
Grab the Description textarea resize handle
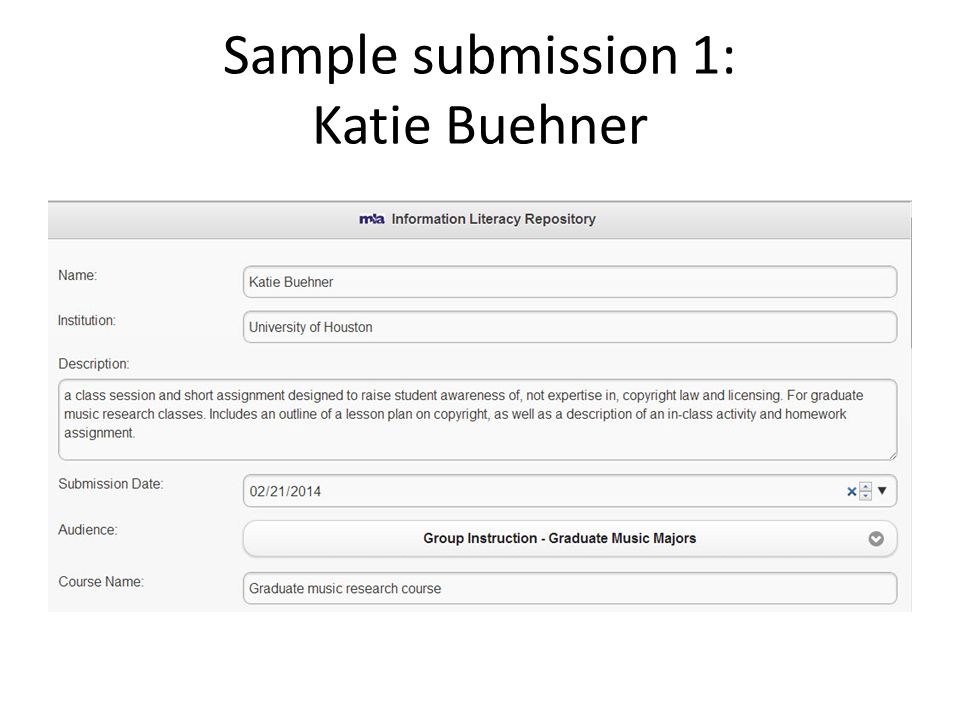click(x=893, y=455)
